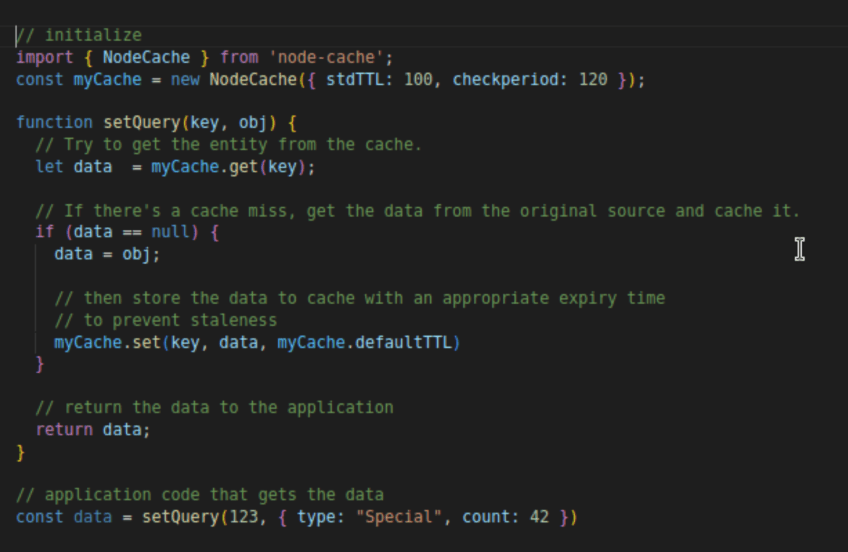Click the comment about a cache miss

(x=418, y=211)
